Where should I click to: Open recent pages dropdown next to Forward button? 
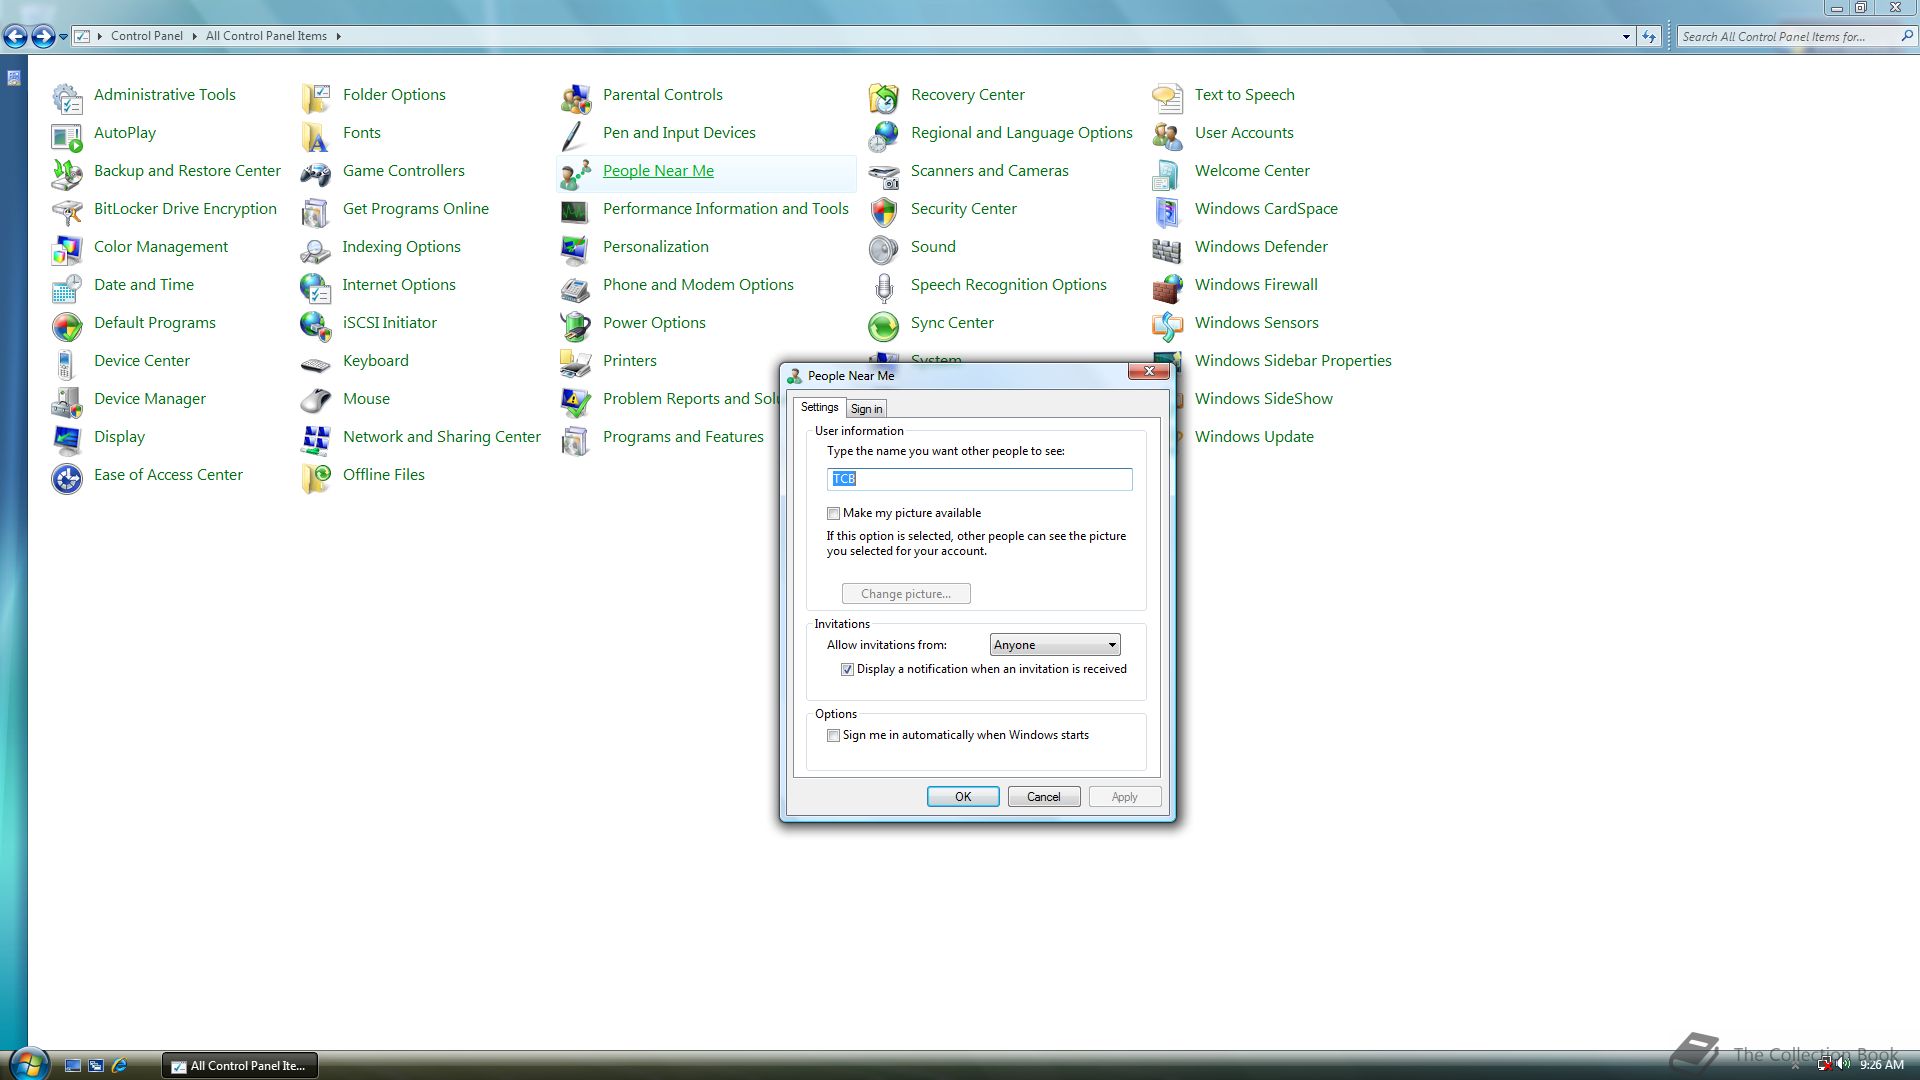click(63, 36)
